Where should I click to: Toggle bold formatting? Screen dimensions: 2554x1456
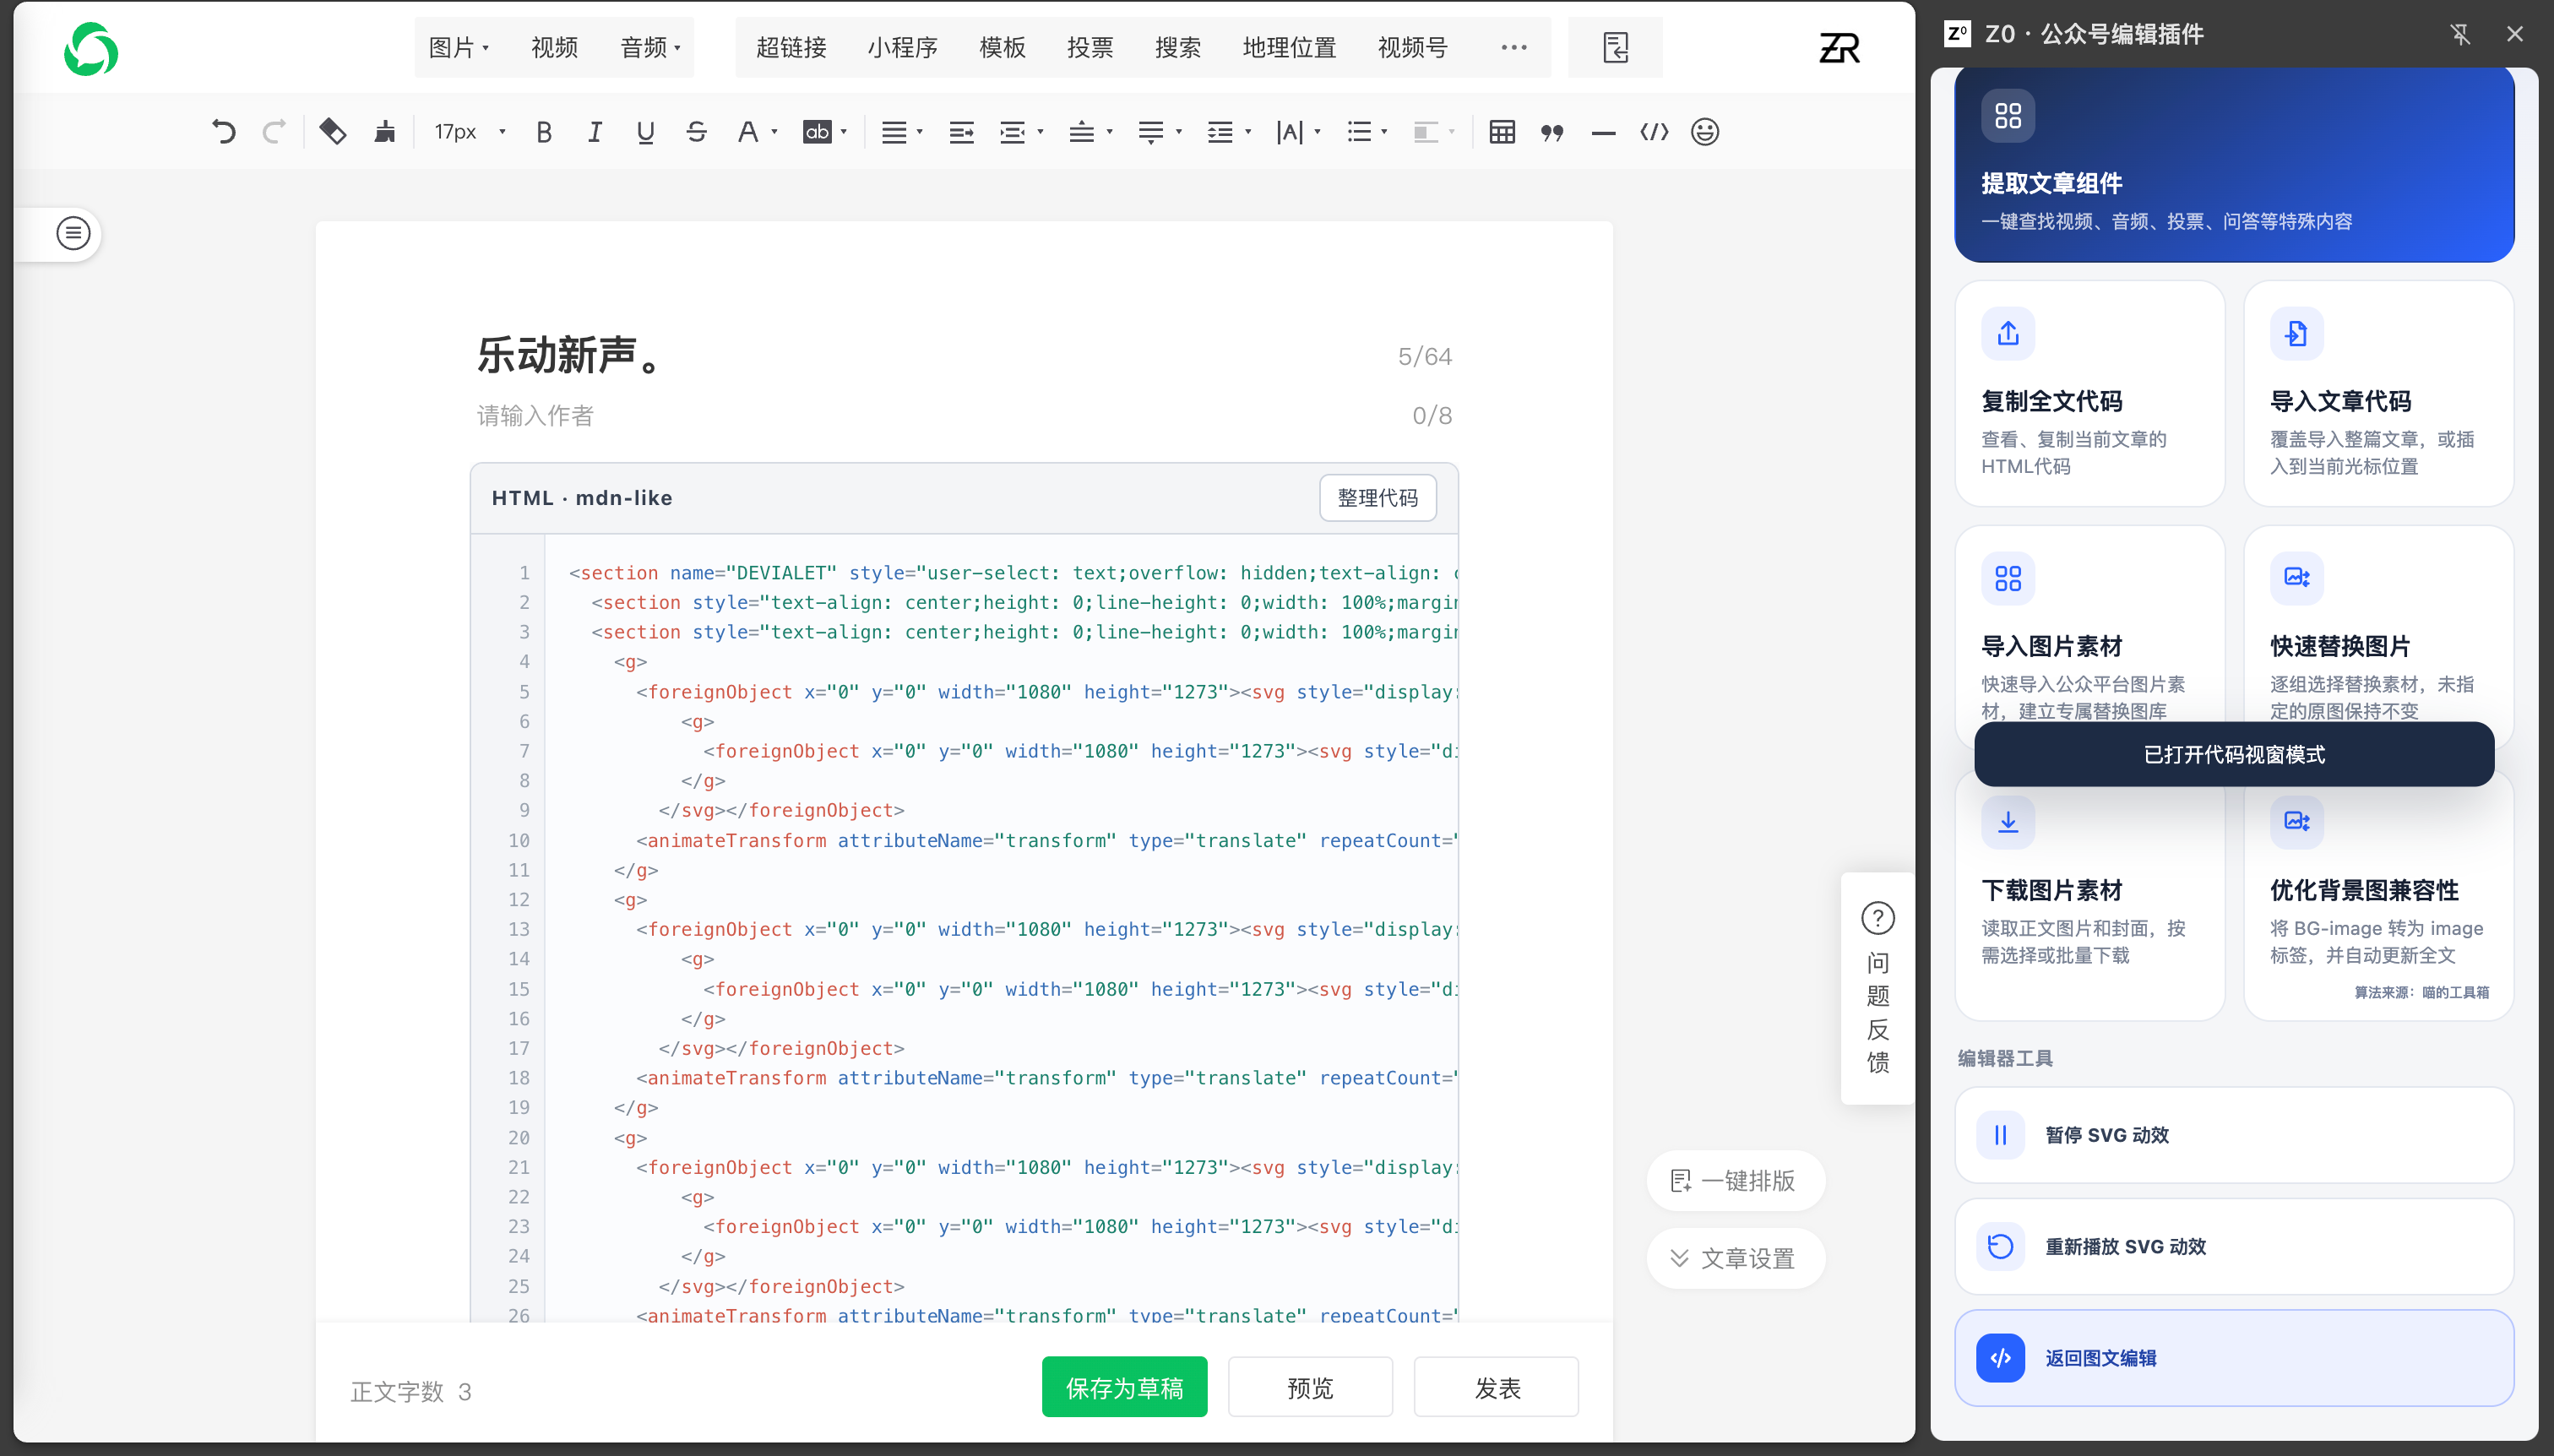(x=544, y=132)
